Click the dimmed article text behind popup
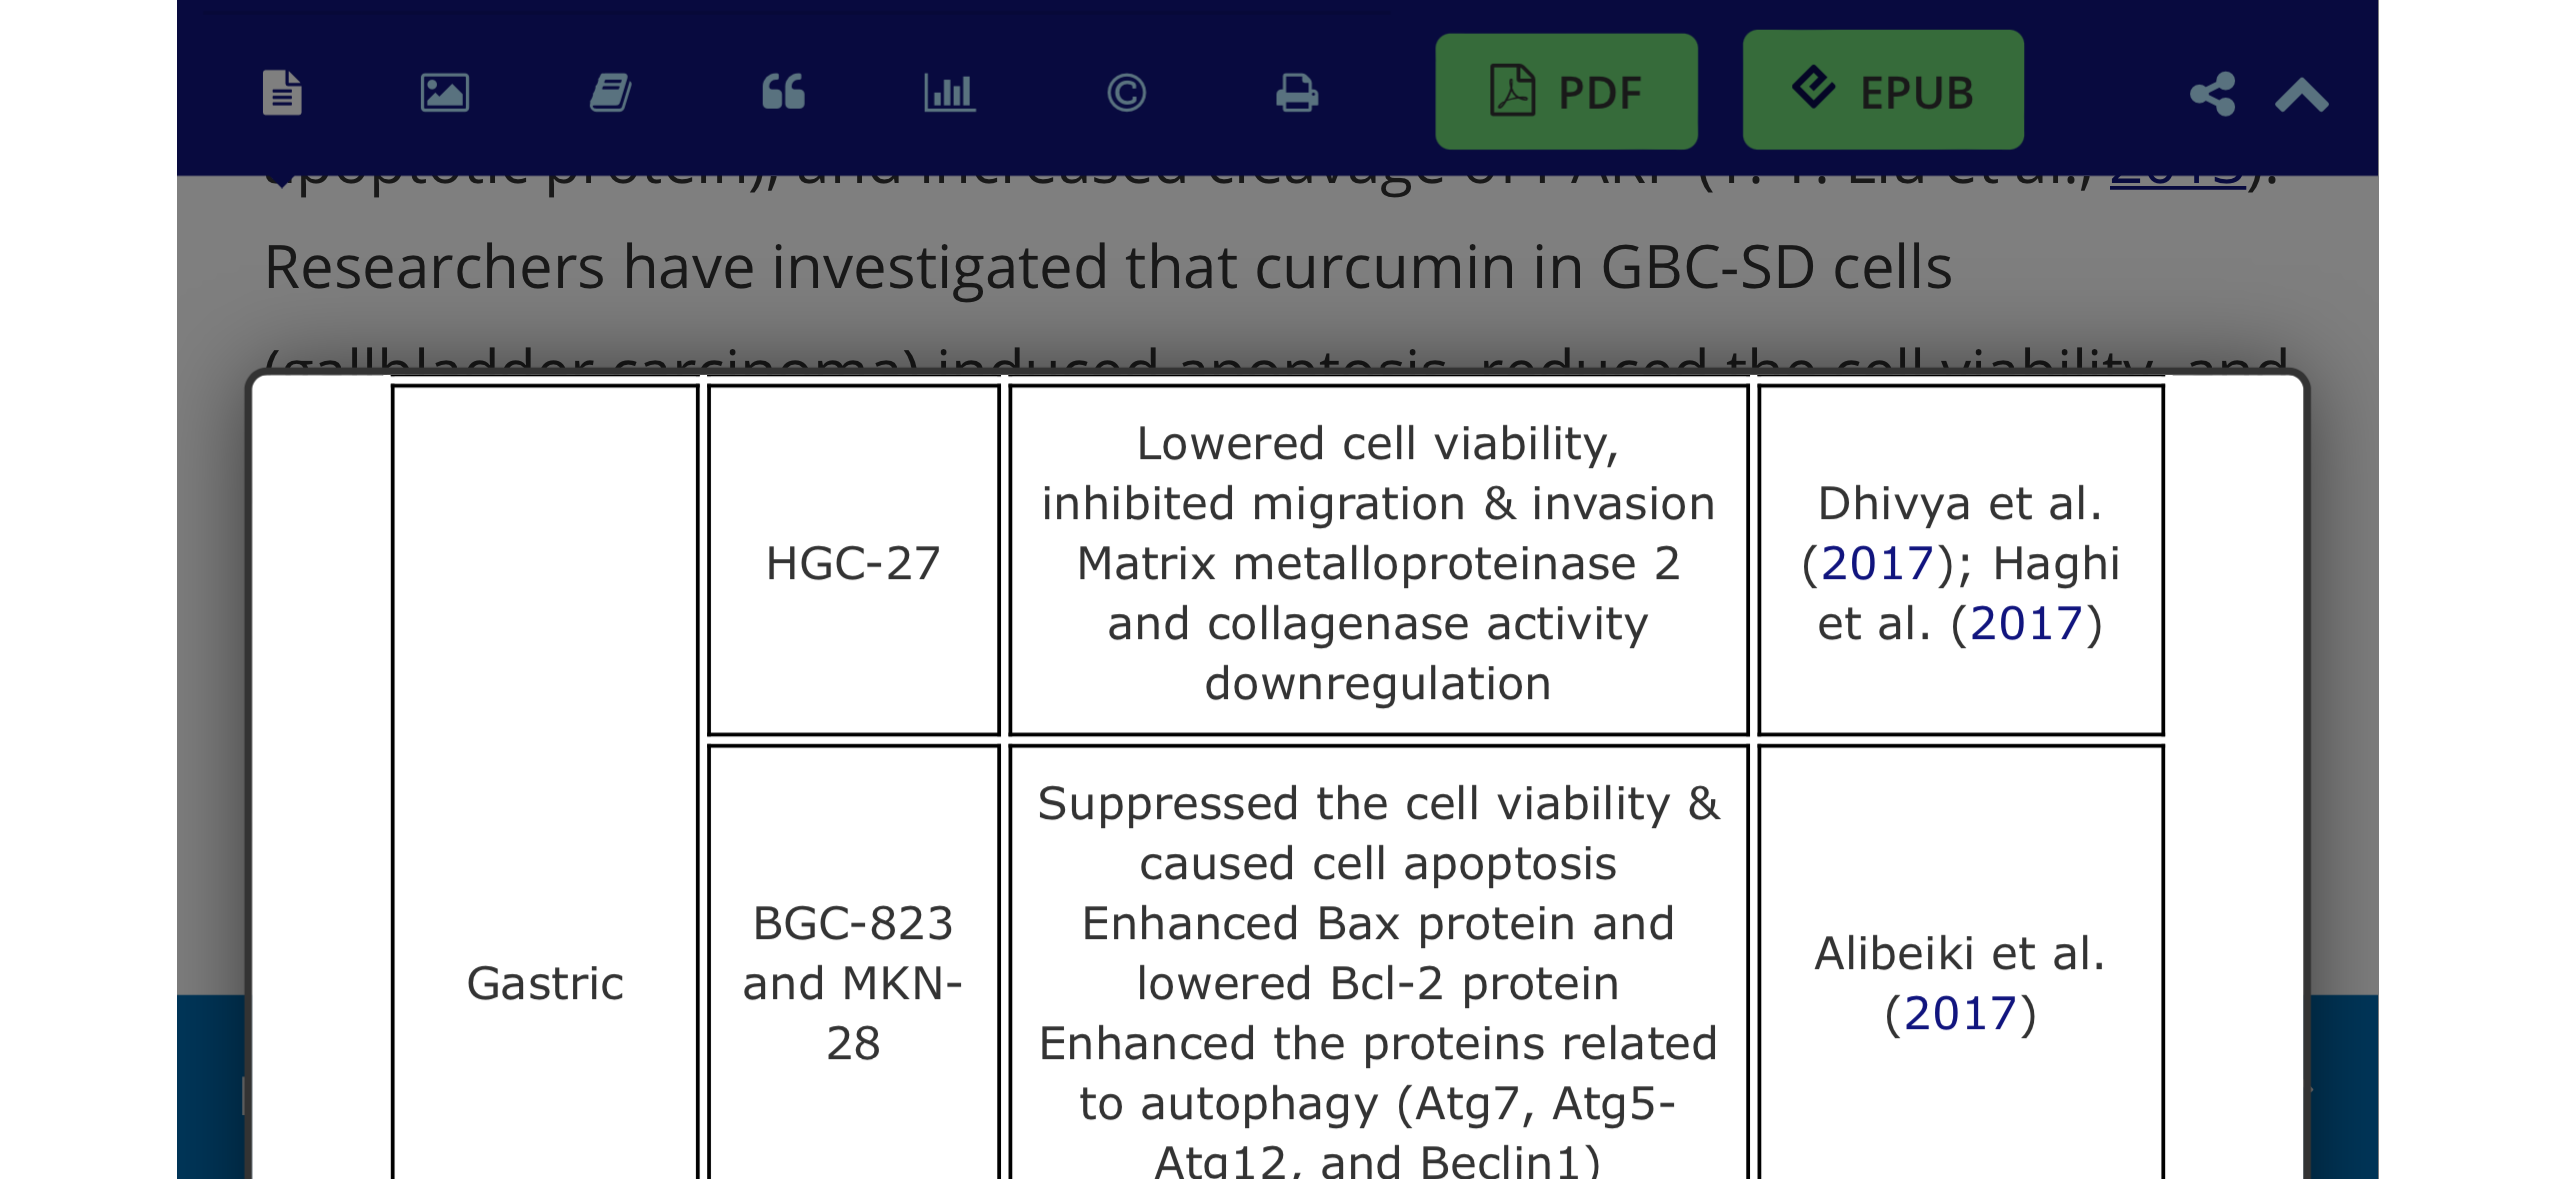This screenshot has width=2556, height=1179. click(x=1107, y=268)
